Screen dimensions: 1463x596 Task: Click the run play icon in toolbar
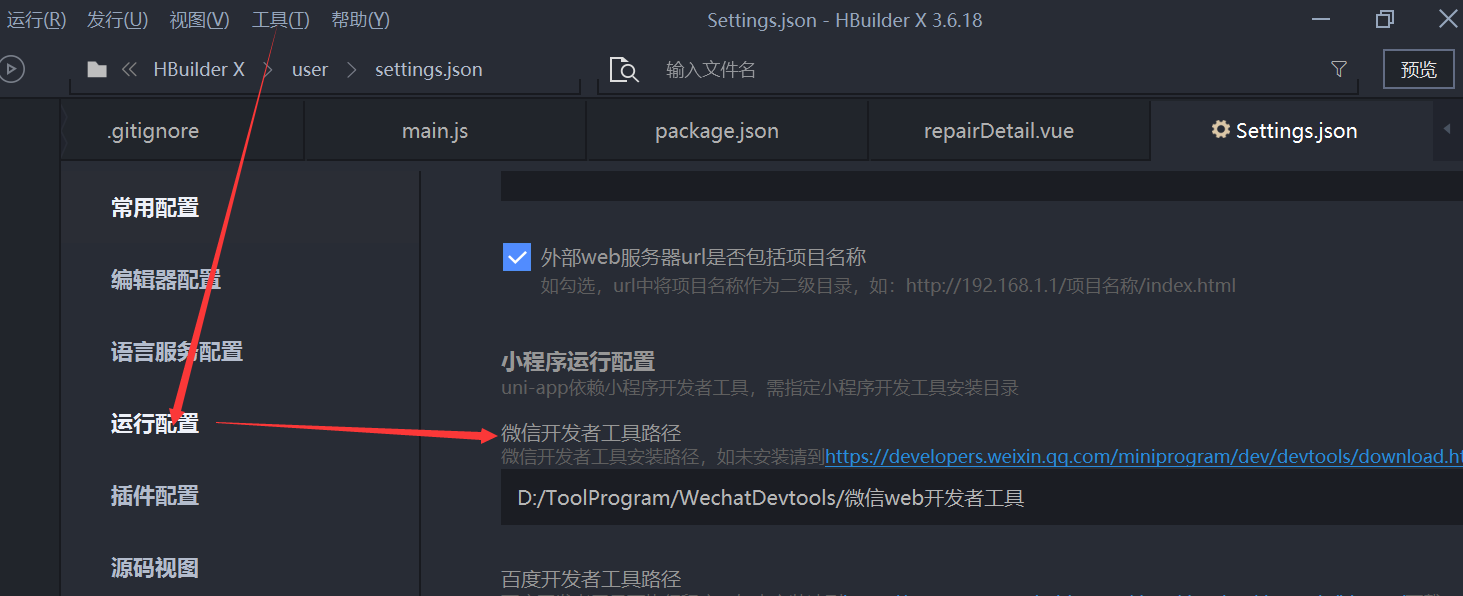coord(10,69)
